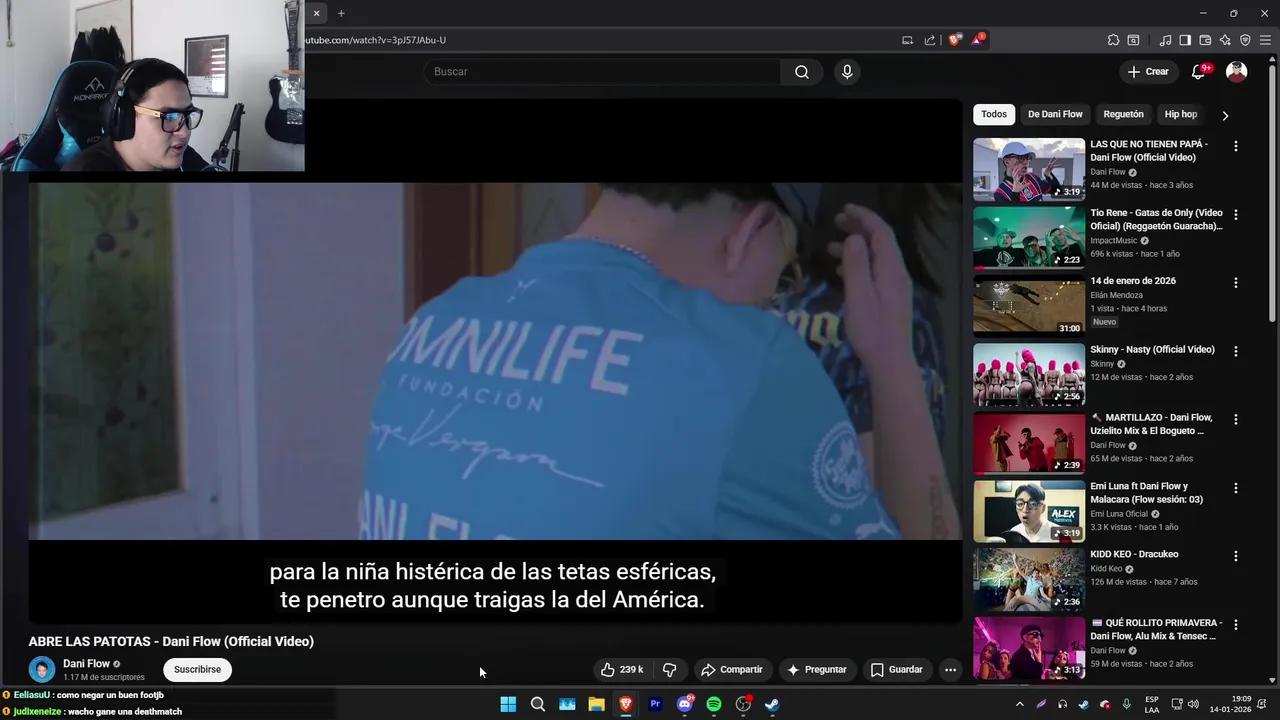The height and width of the screenshot is (720, 1280).
Task: Open the browser extensions puzzle icon
Action: [1113, 40]
